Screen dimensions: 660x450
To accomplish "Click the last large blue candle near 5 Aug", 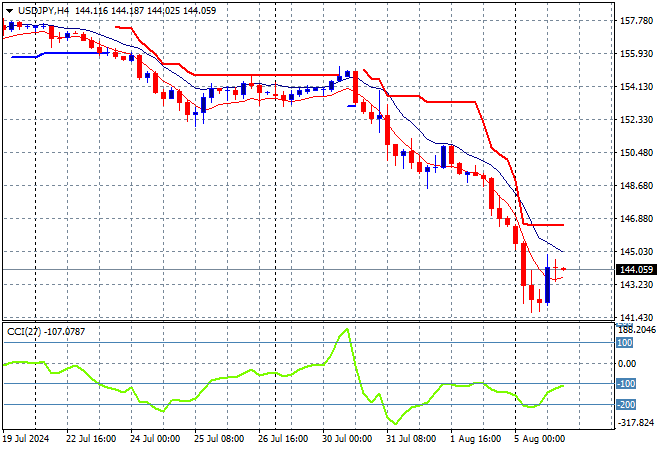I will (547, 283).
